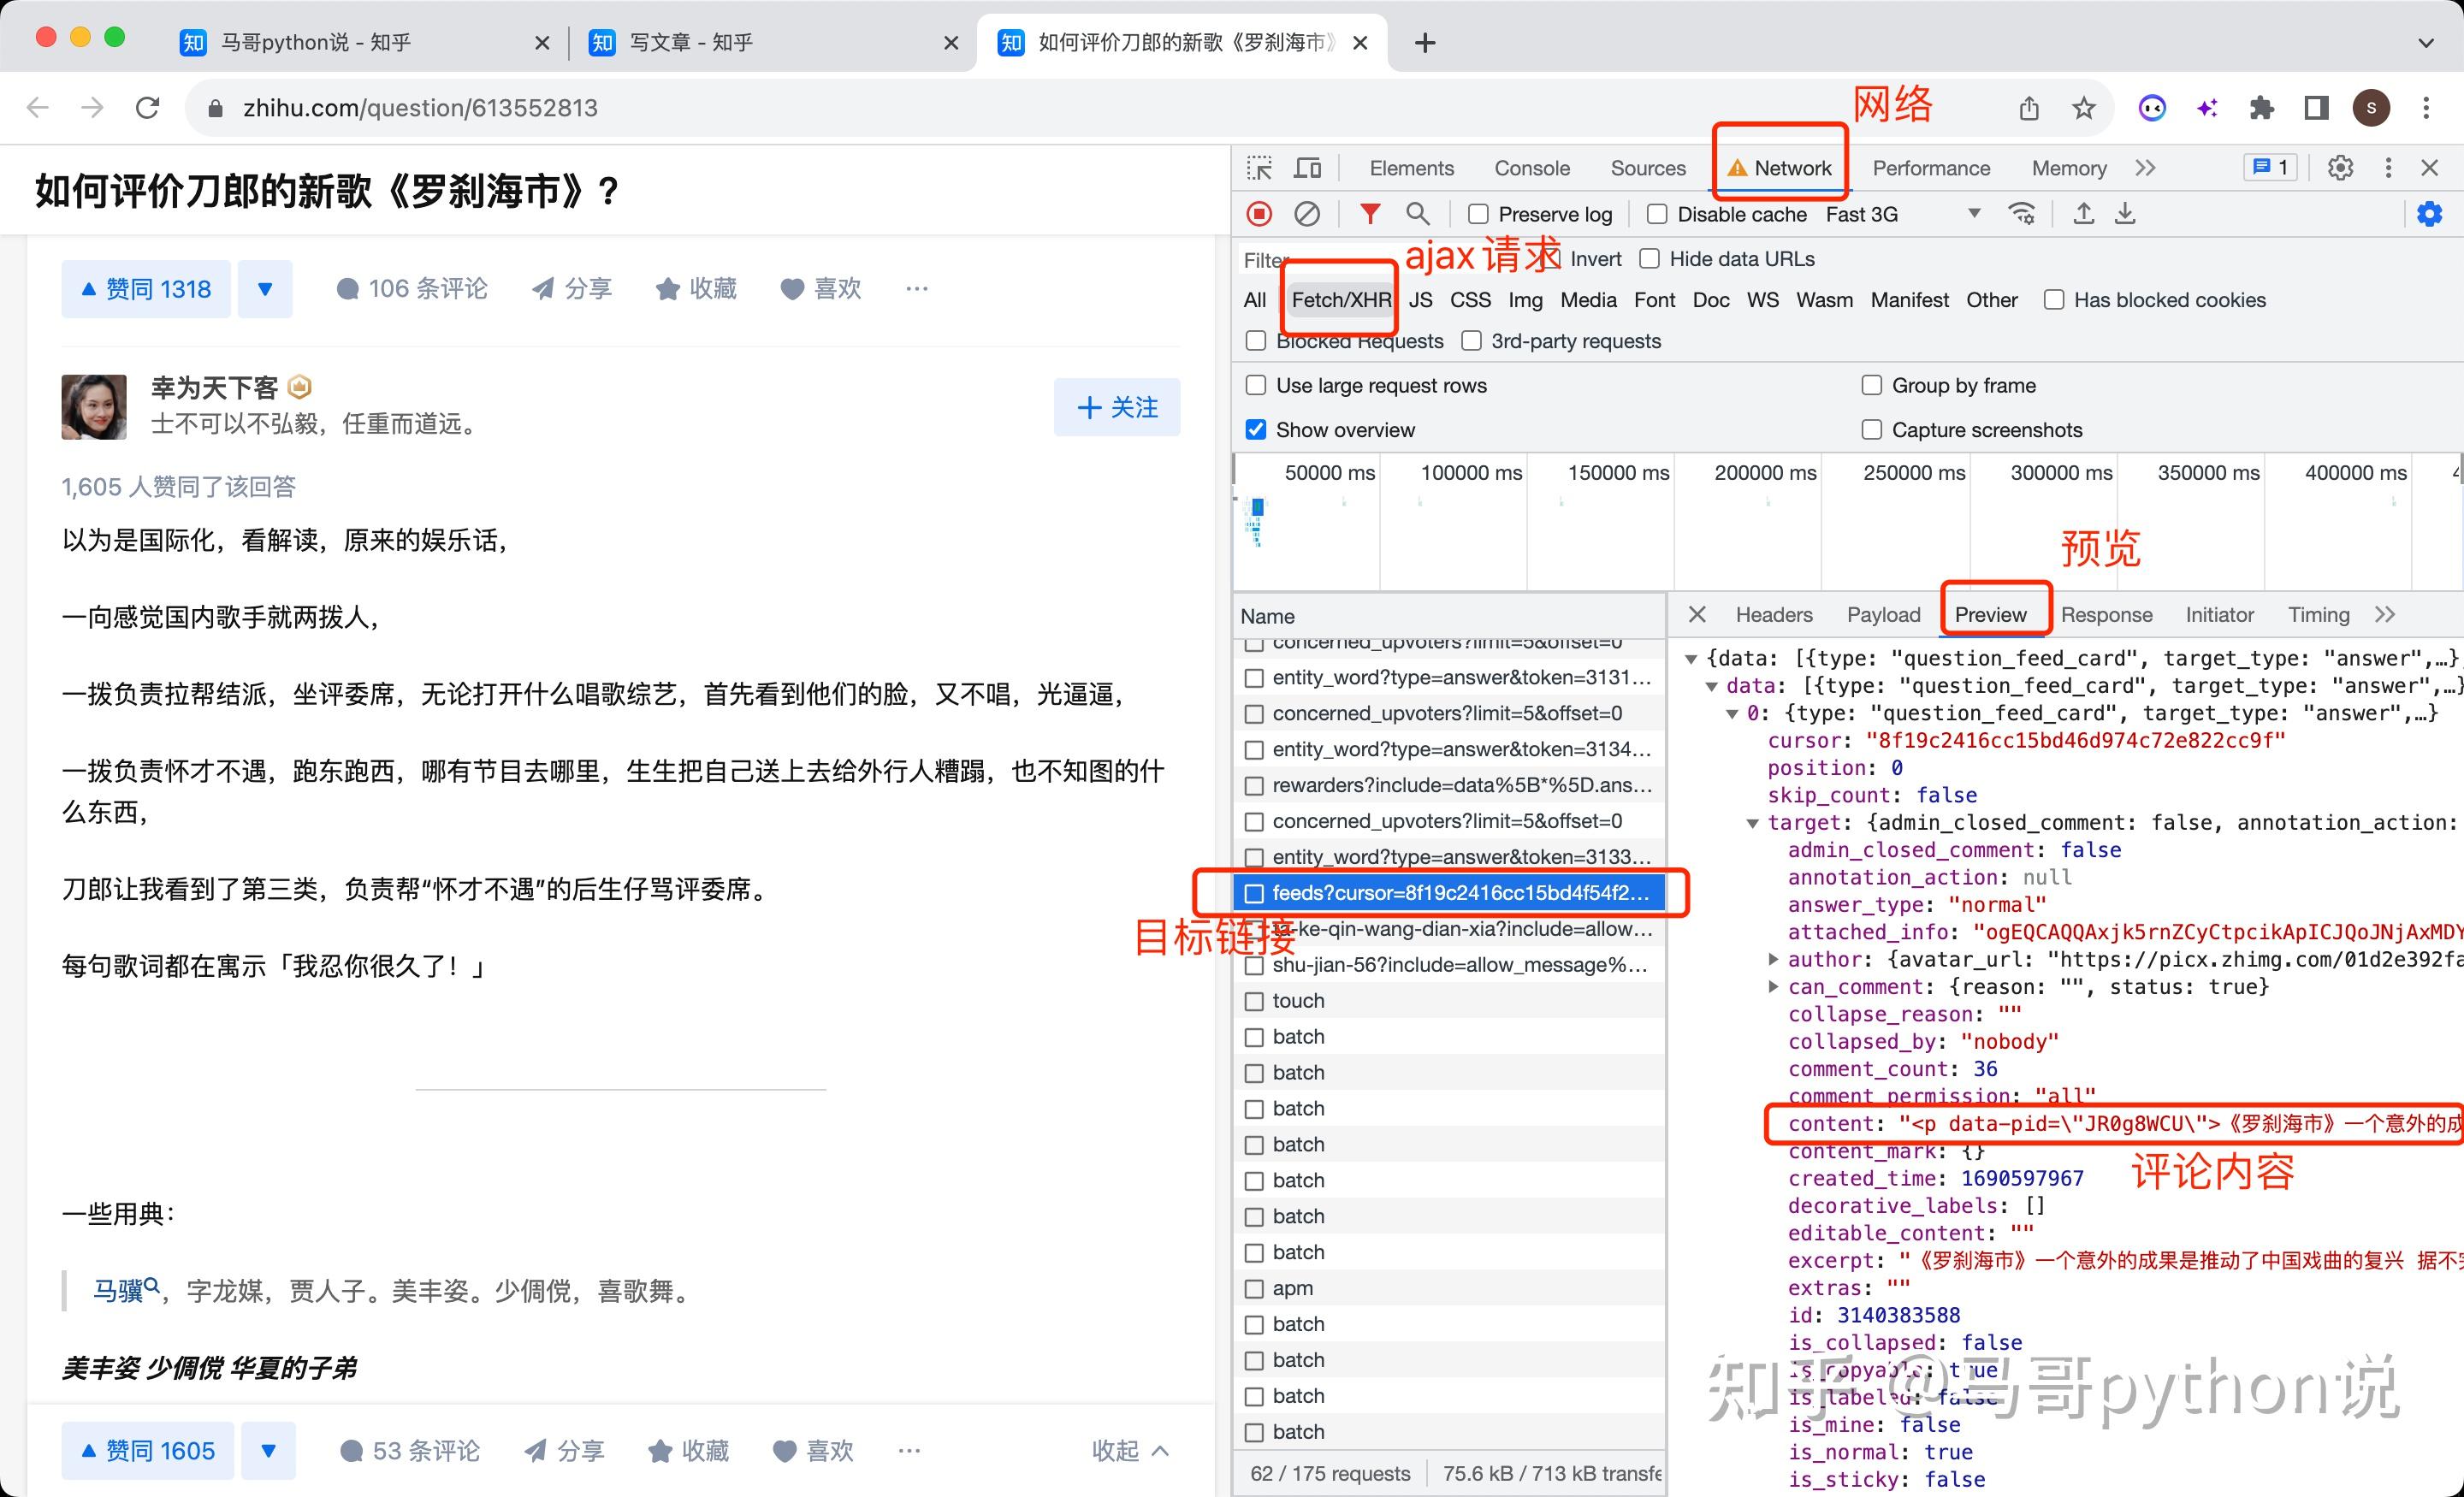Image resolution: width=2464 pixels, height=1497 pixels.
Task: Check the Hide data URLs checkbox
Action: coord(1649,259)
